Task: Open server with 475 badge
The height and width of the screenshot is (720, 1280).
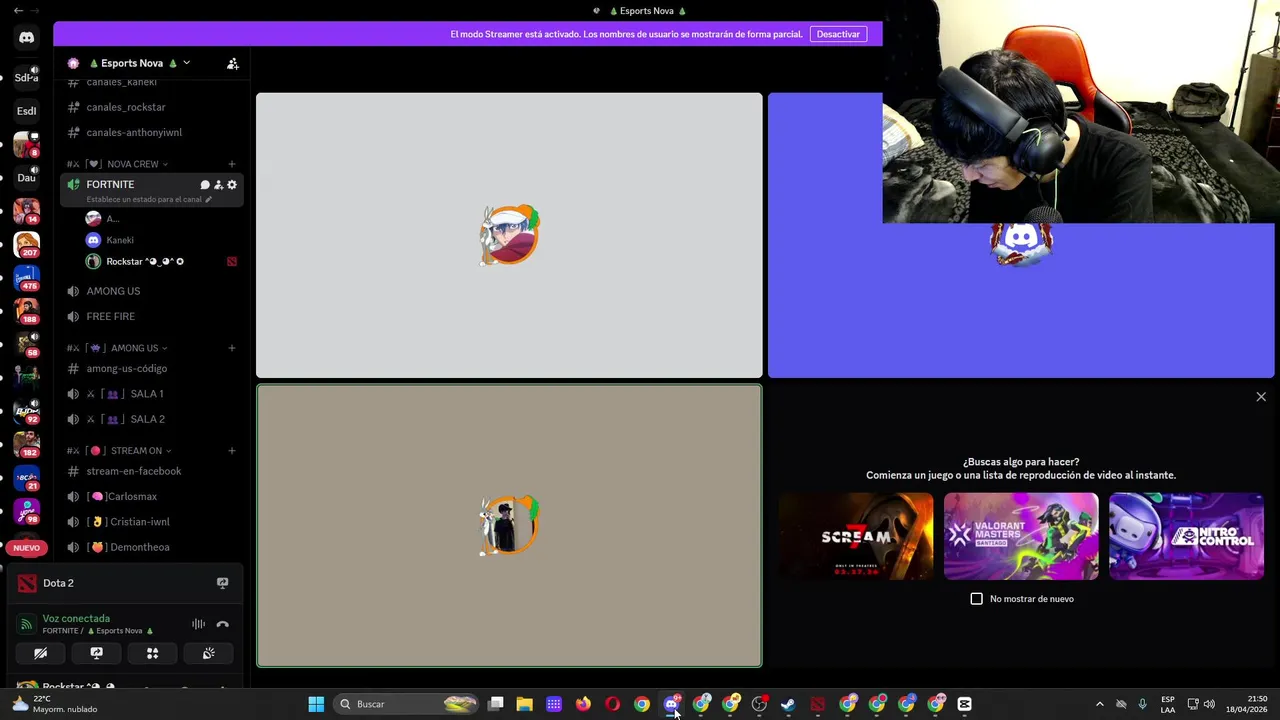Action: coord(27,277)
